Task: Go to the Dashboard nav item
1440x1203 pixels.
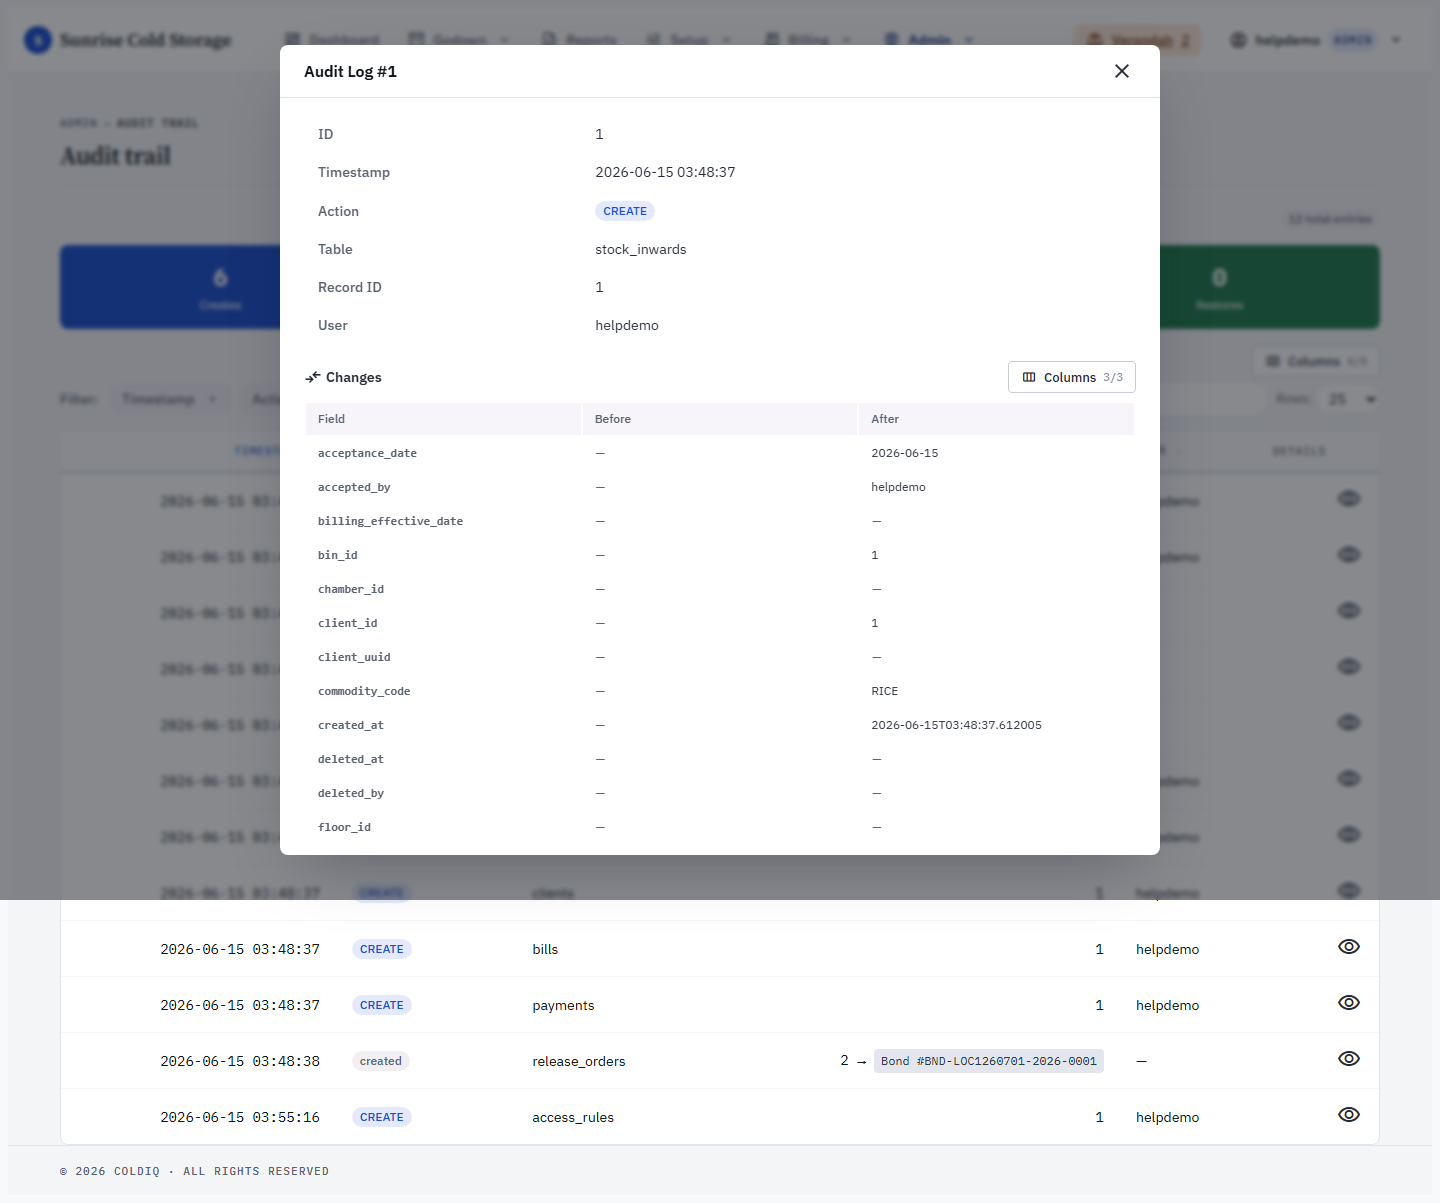Action: tap(332, 40)
